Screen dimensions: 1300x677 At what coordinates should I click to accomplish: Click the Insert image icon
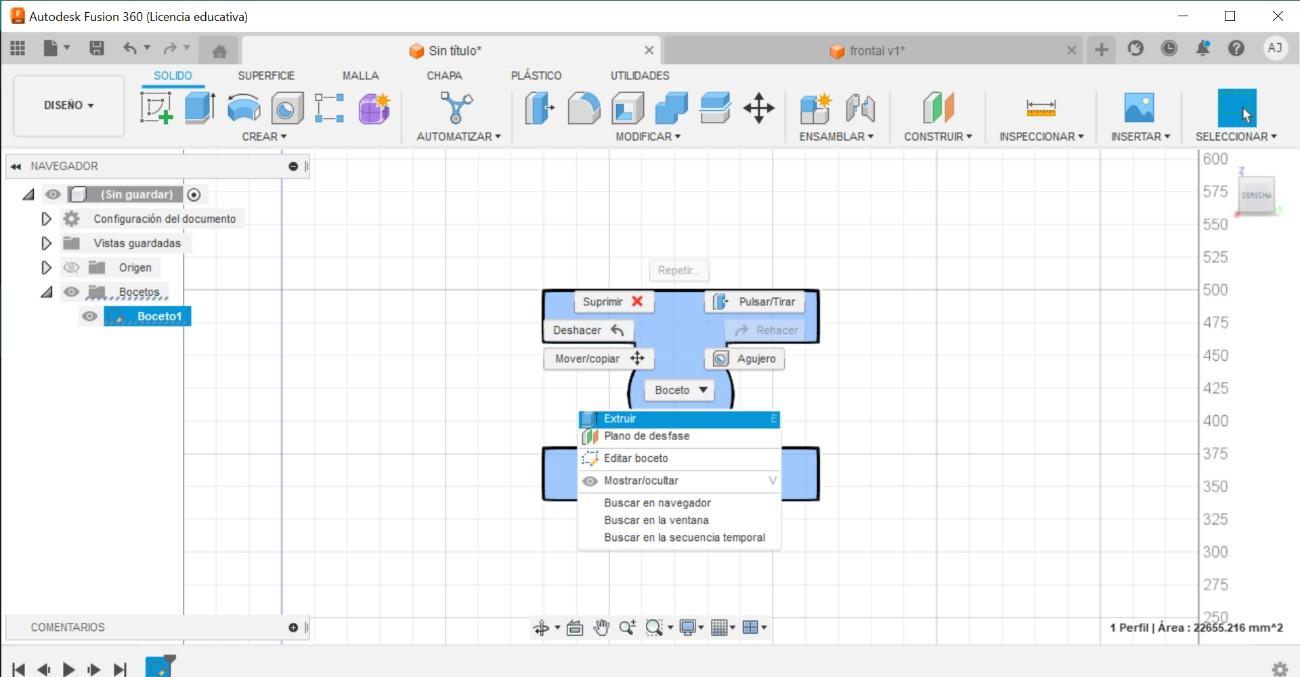[x=1138, y=108]
